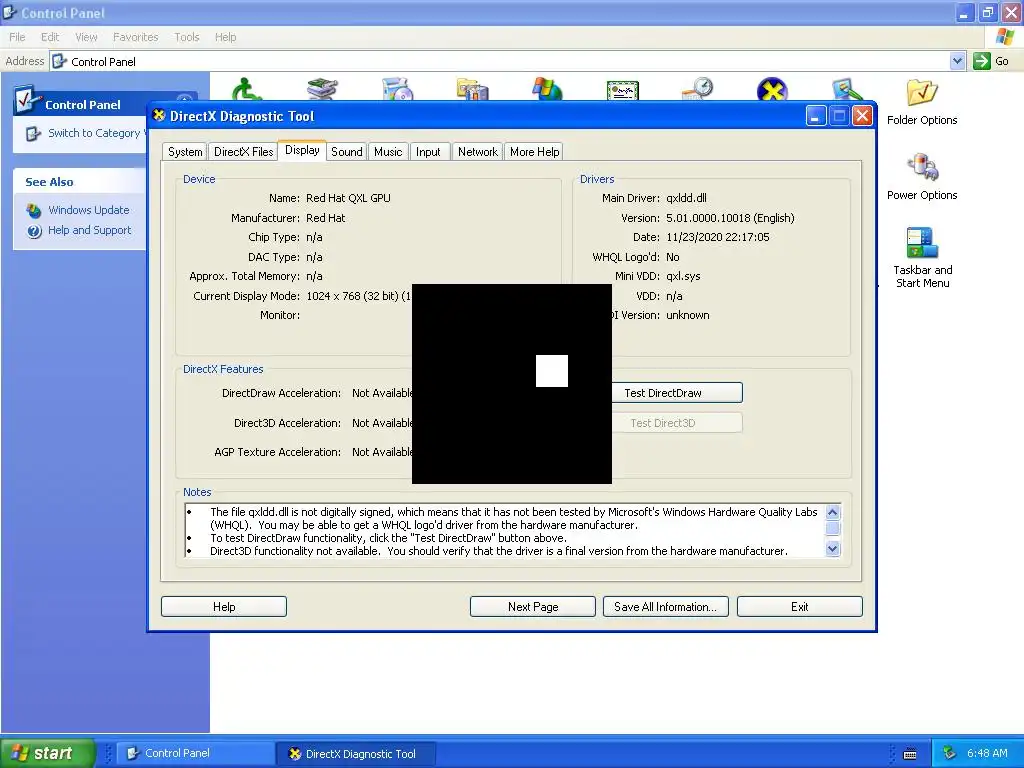Minimize the DirectX Diagnostic Tool window
Viewport: 1024px width, 768px height.
[815, 116]
